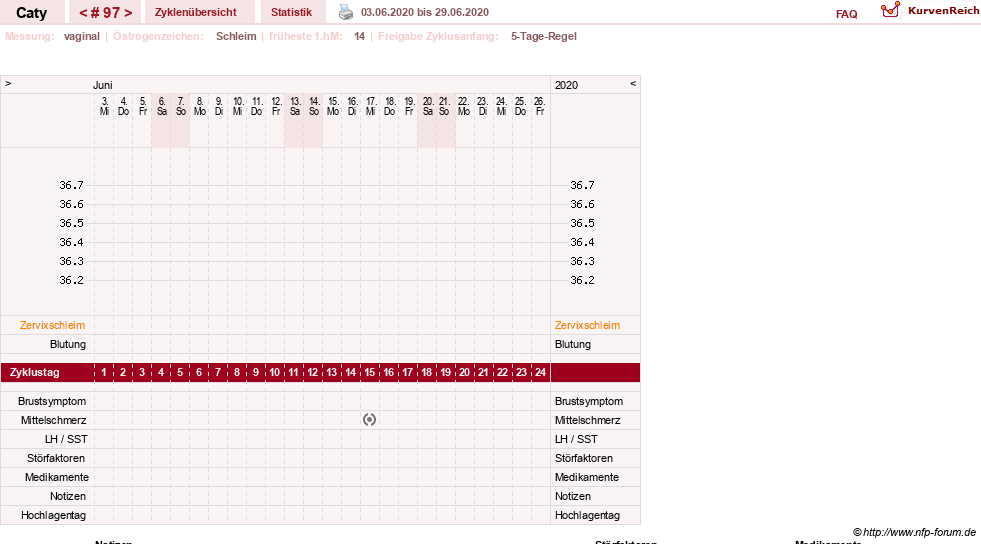Click the right 36.2 temperature label

click(x=582, y=280)
